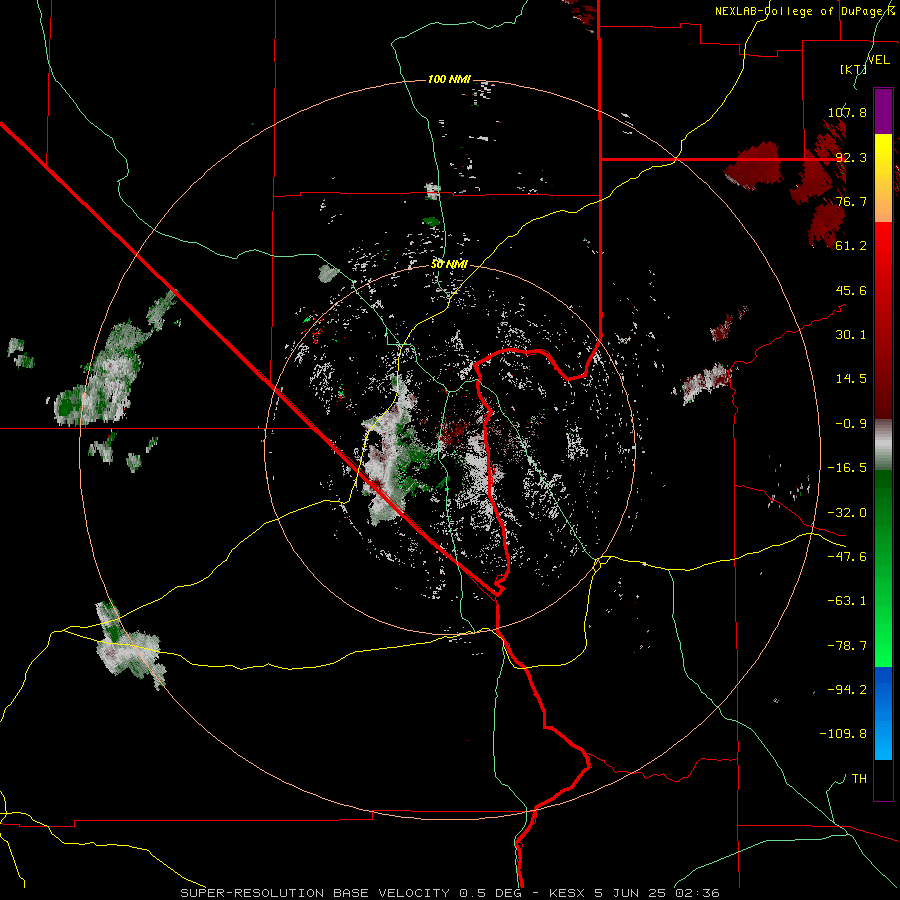Screen dimensions: 900x900
Task: Select the -16.5 velocity scale value
Action: (847, 468)
